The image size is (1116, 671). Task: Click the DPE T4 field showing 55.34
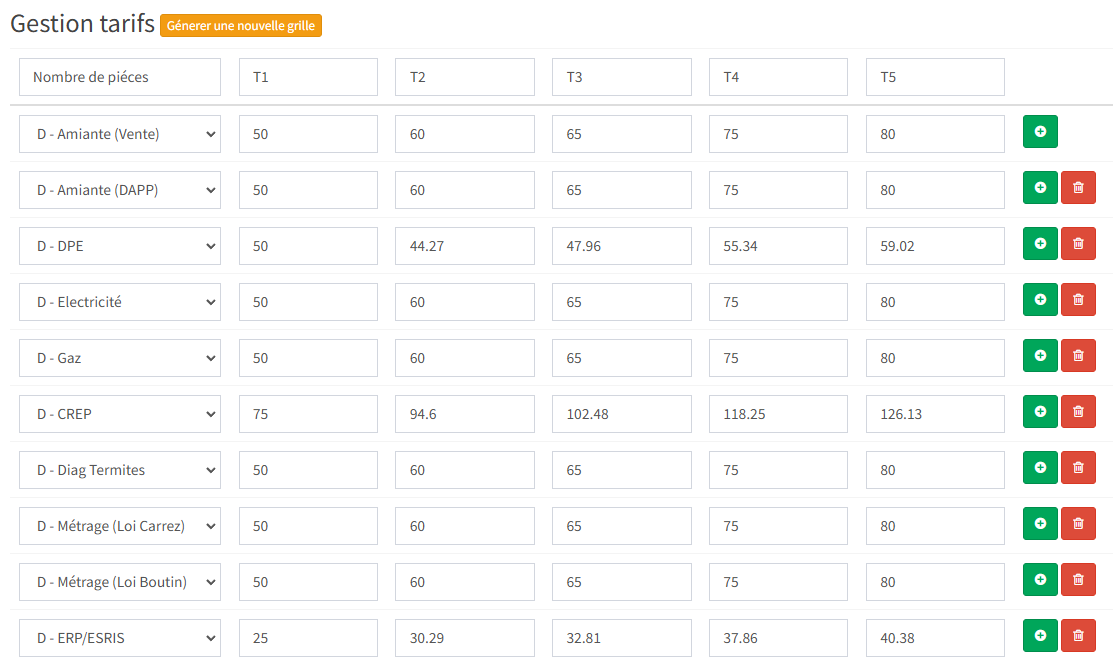pos(779,246)
